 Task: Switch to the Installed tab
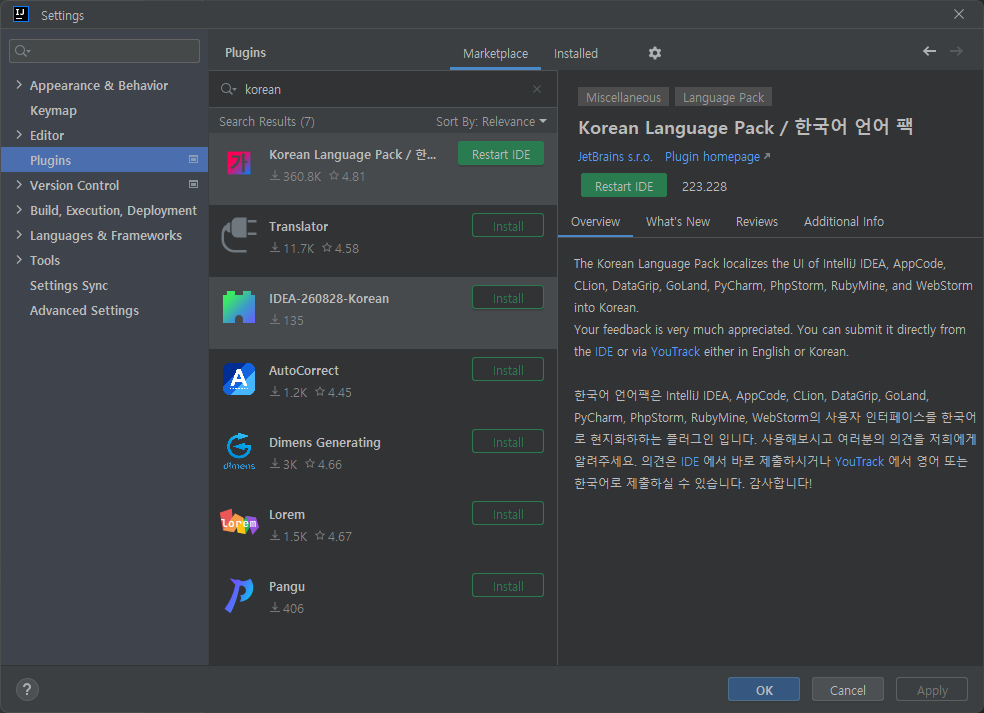(575, 54)
